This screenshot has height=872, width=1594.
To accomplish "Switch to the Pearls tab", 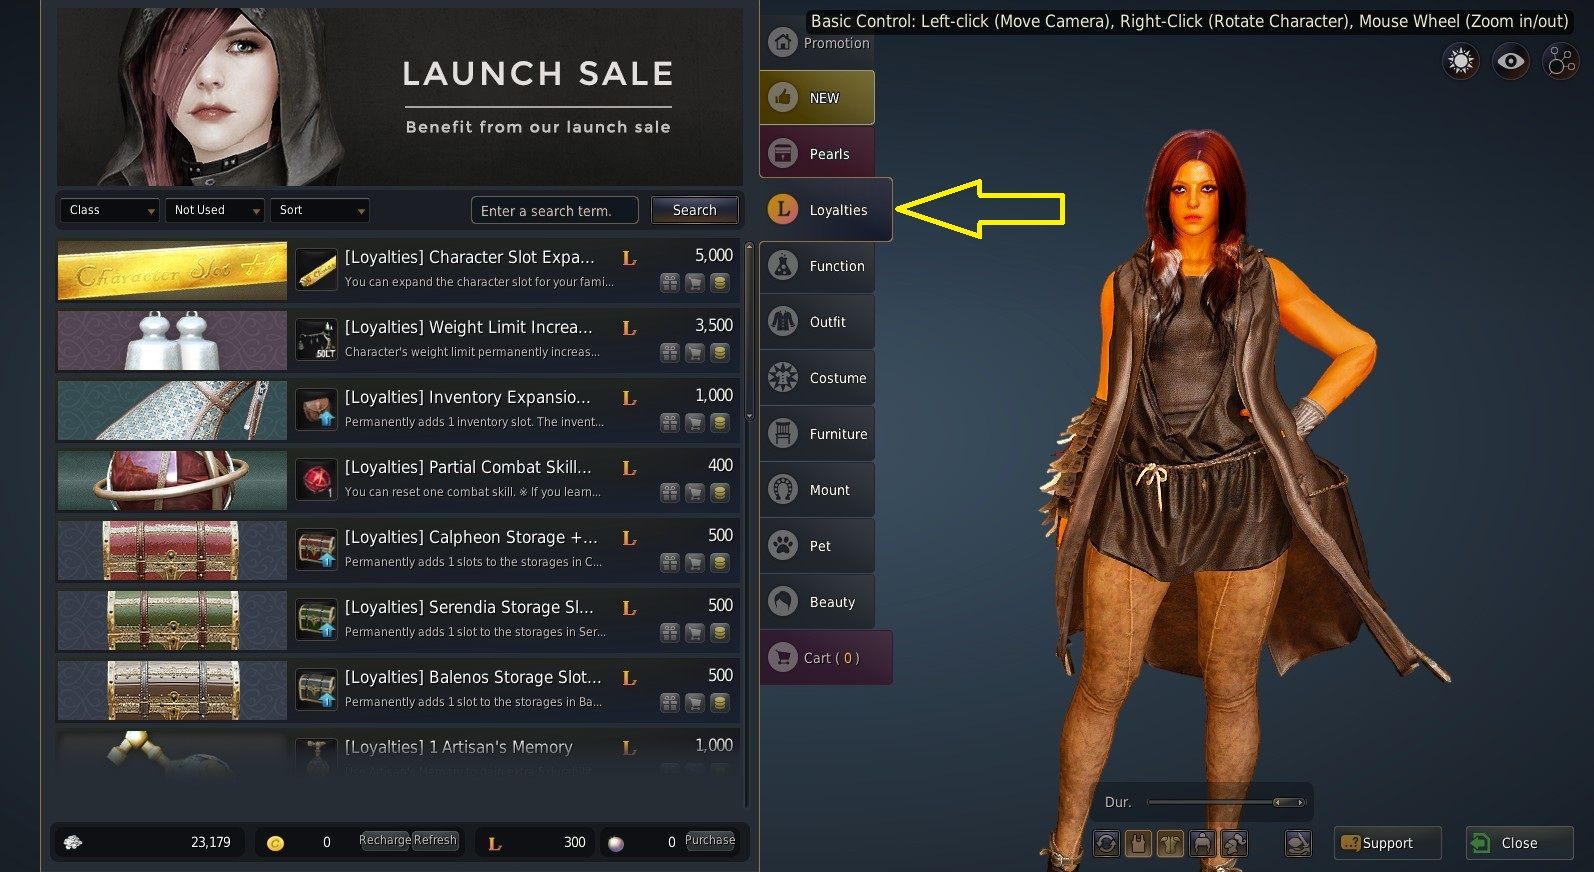I will pyautogui.click(x=817, y=153).
